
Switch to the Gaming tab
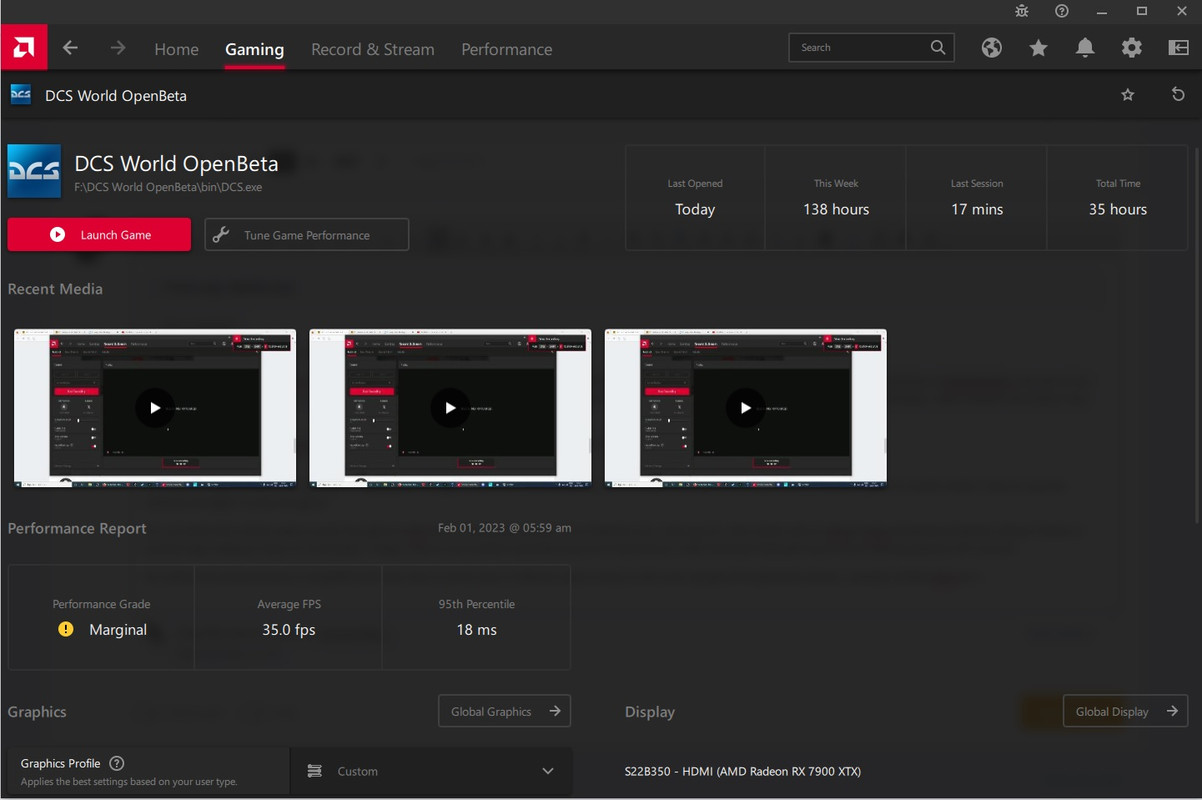point(254,49)
